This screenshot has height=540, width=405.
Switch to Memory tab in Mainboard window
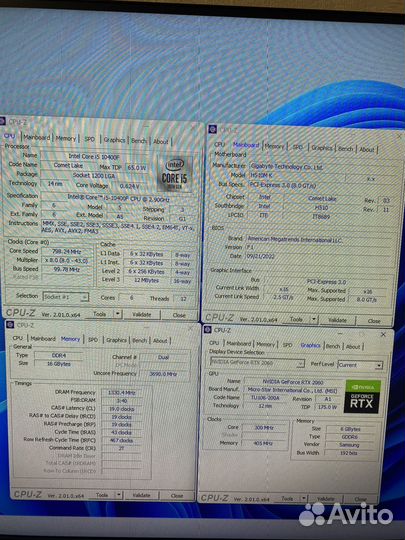(x=274, y=146)
